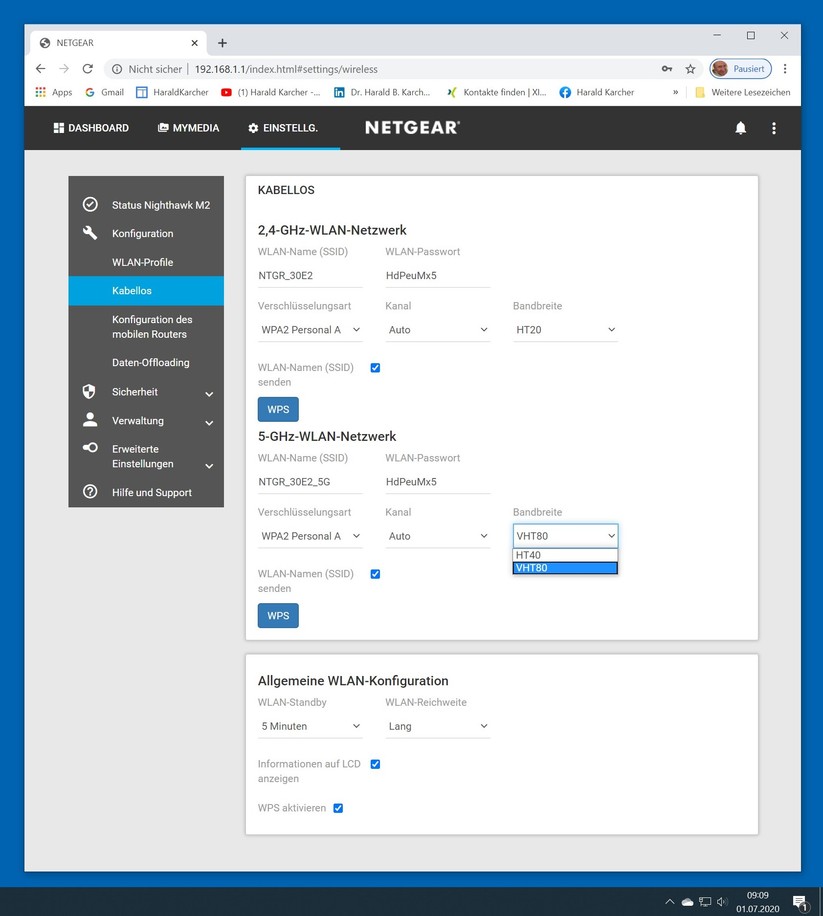Open the MYMEDIA tab
The width and height of the screenshot is (823, 916).
188,128
